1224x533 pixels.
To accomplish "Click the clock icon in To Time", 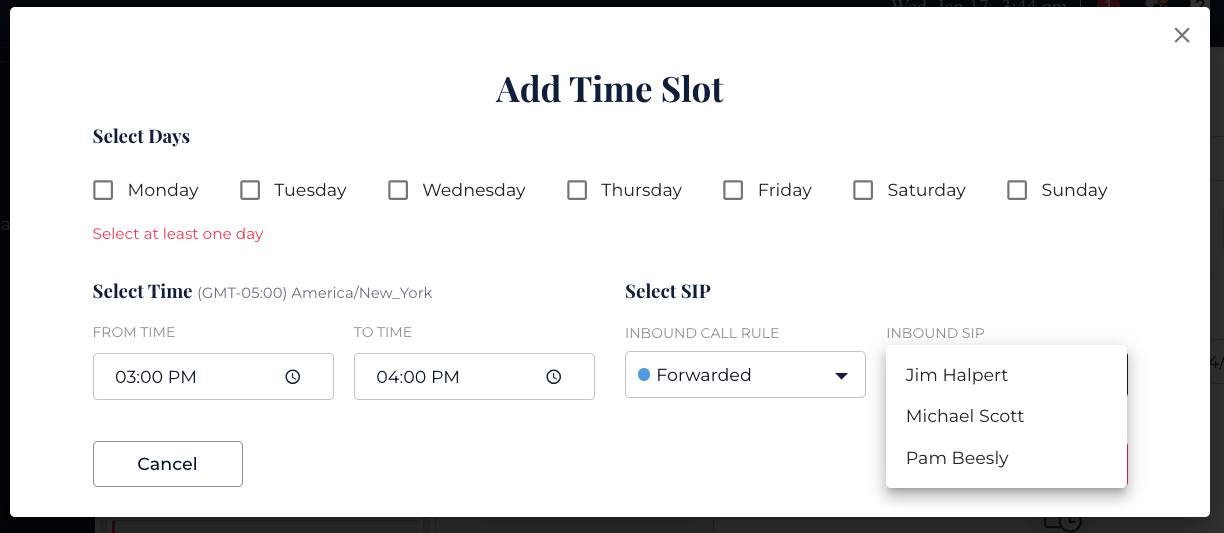I will (x=554, y=377).
